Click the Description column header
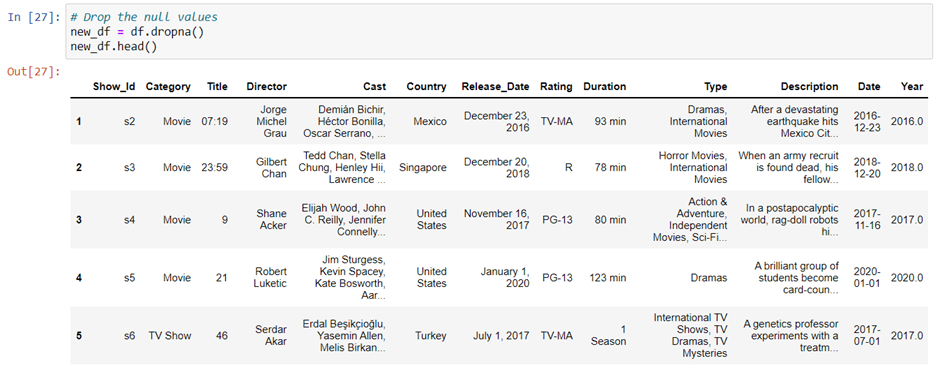940x370 pixels. click(x=809, y=86)
